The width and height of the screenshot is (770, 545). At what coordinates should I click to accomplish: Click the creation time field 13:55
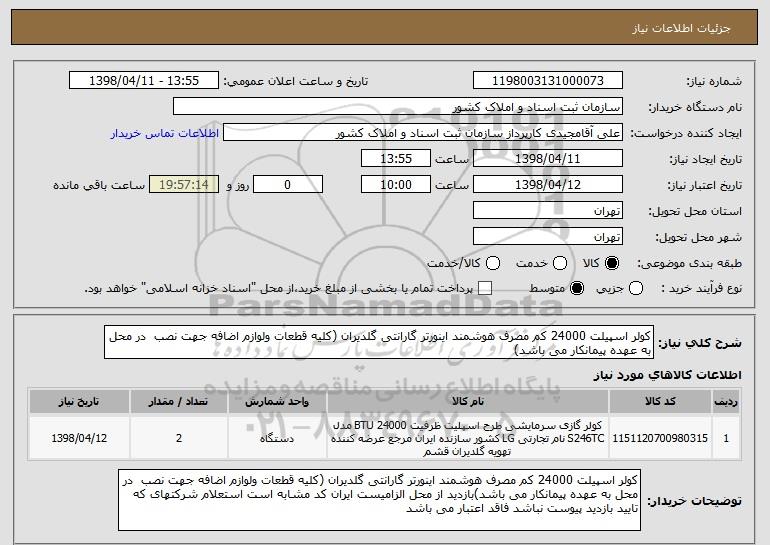[x=396, y=159]
